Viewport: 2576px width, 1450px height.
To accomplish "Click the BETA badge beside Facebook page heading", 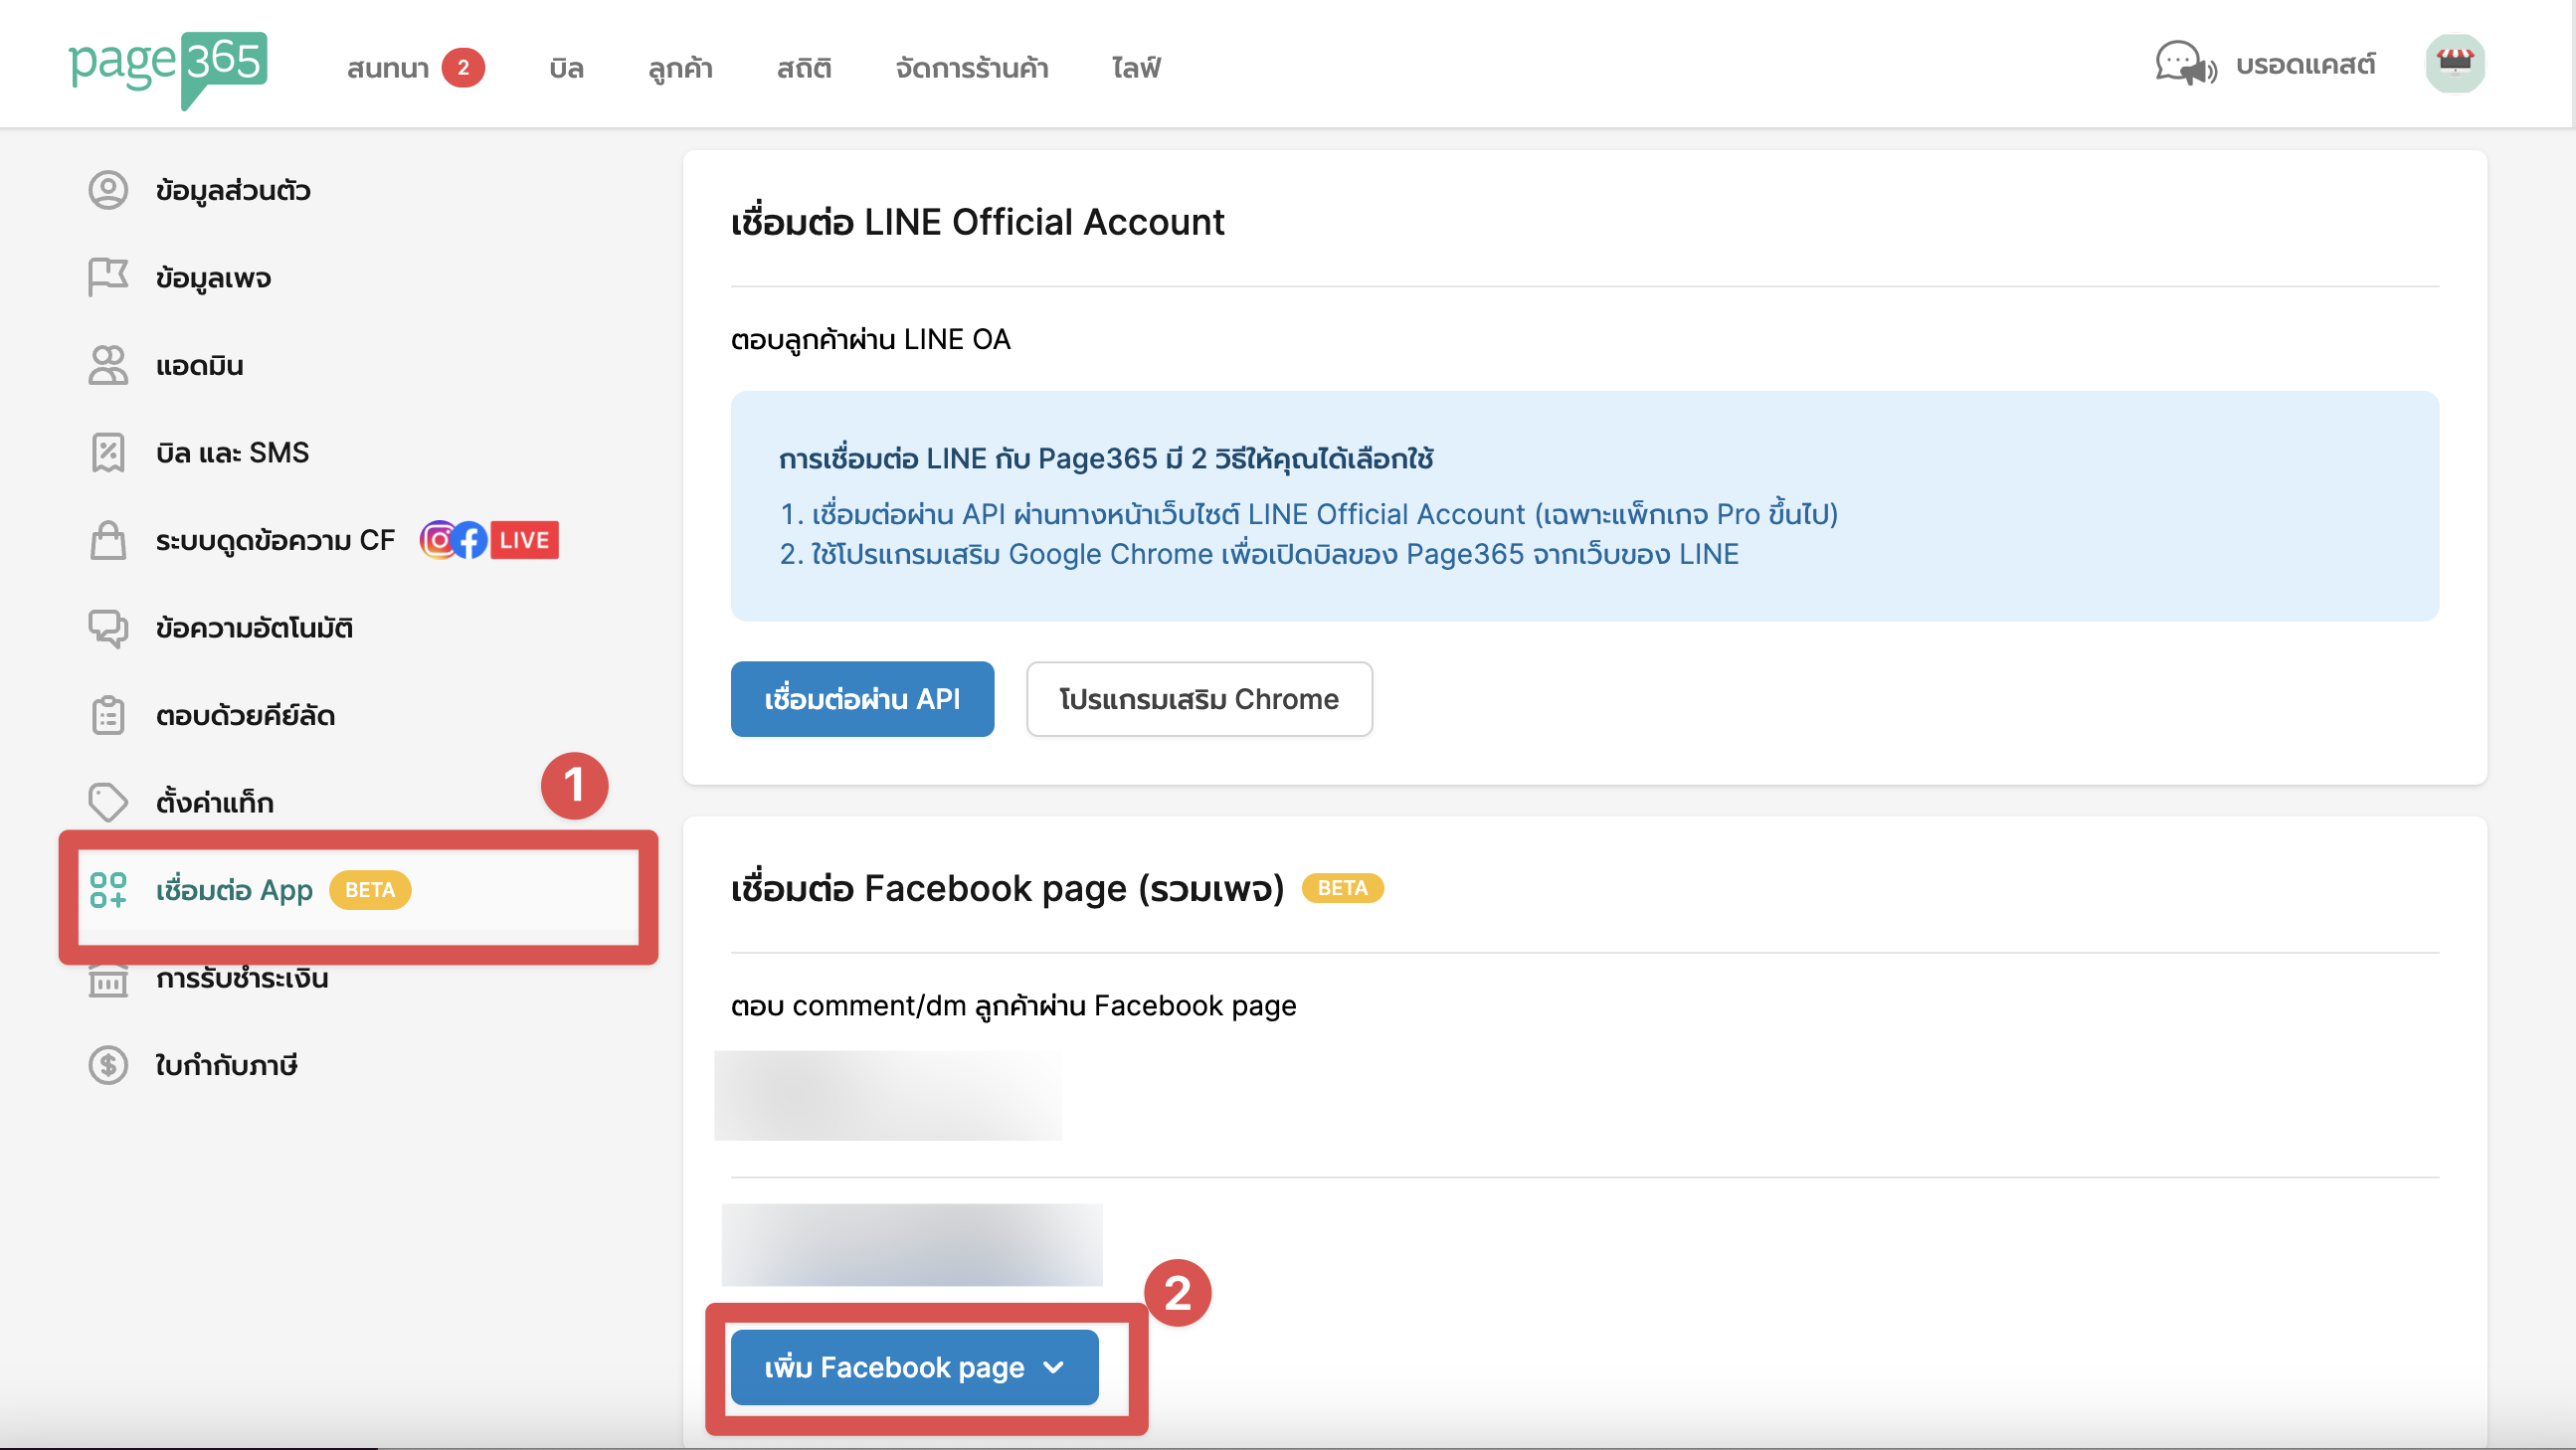I will [1342, 888].
